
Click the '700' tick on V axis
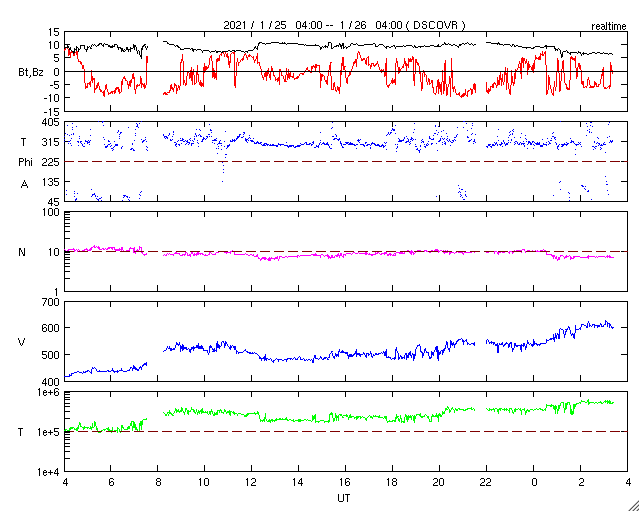(x=51, y=303)
